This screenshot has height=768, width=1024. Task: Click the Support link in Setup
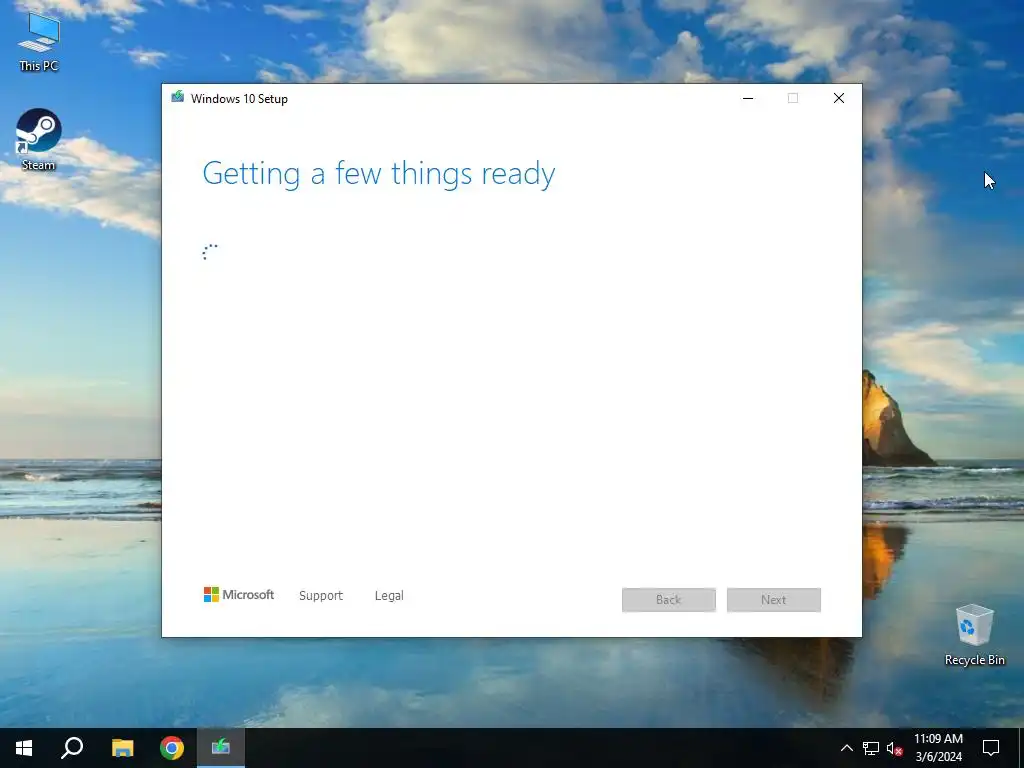click(321, 596)
